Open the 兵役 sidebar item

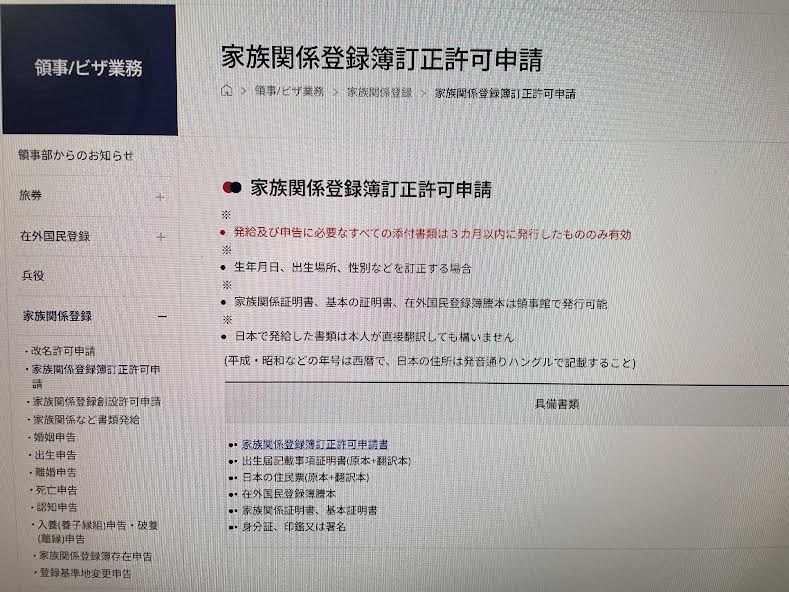pos(33,275)
